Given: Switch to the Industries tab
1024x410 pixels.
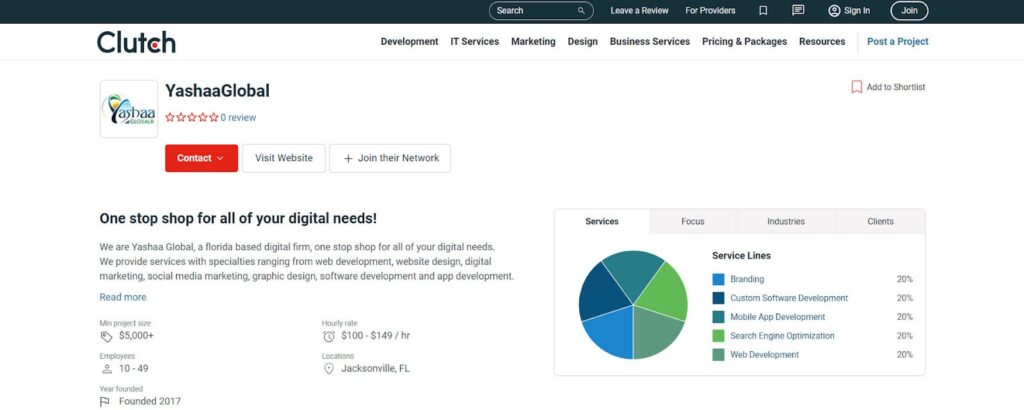Looking at the screenshot, I should pyautogui.click(x=786, y=221).
